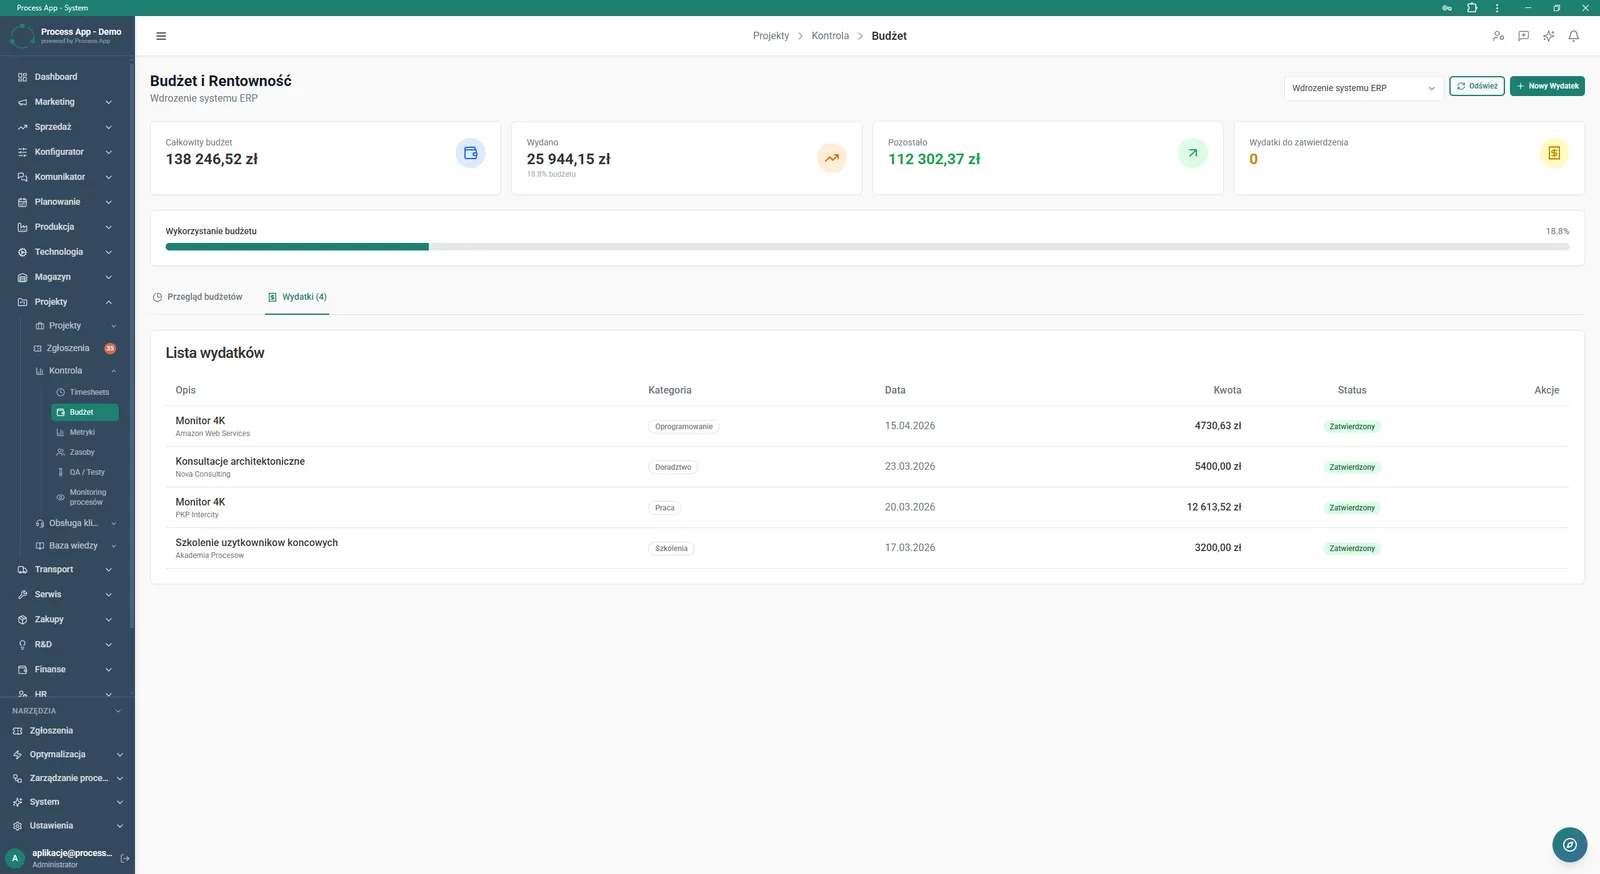Click the Komunikator chat icon in sidebar

point(22,177)
